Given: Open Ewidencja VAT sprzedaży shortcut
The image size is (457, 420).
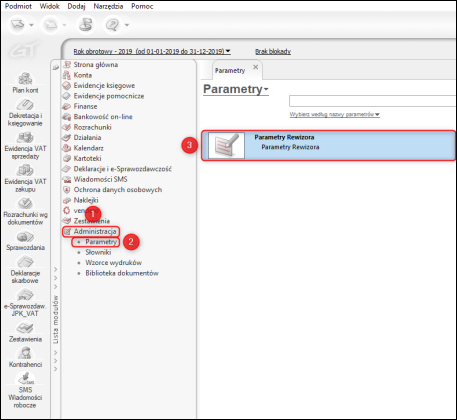Looking at the screenshot, I should pyautogui.click(x=25, y=145).
